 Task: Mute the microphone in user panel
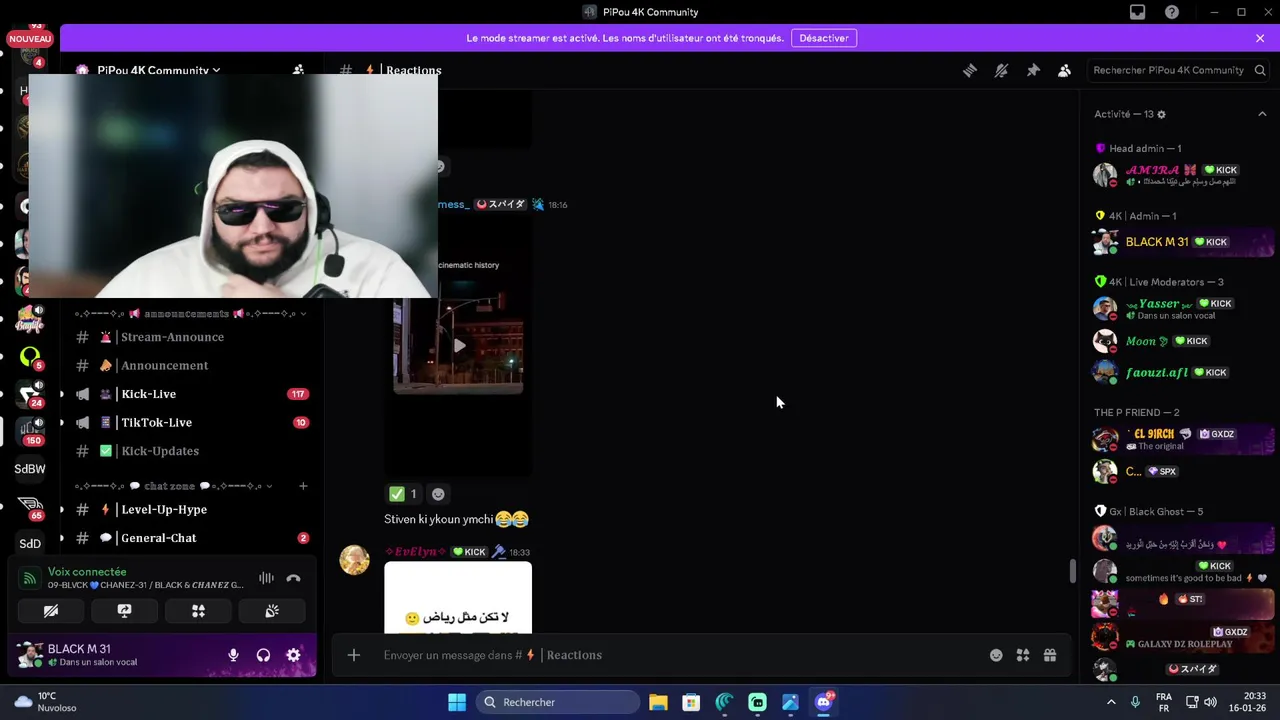(x=233, y=655)
